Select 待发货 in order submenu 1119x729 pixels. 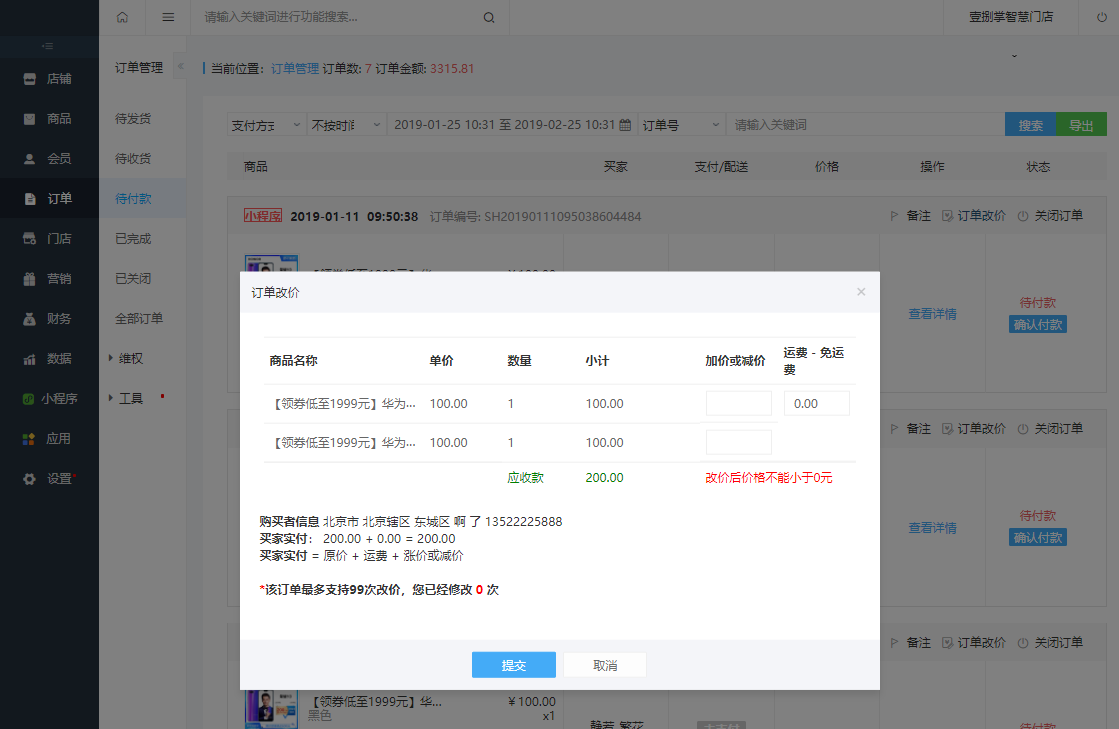133,118
